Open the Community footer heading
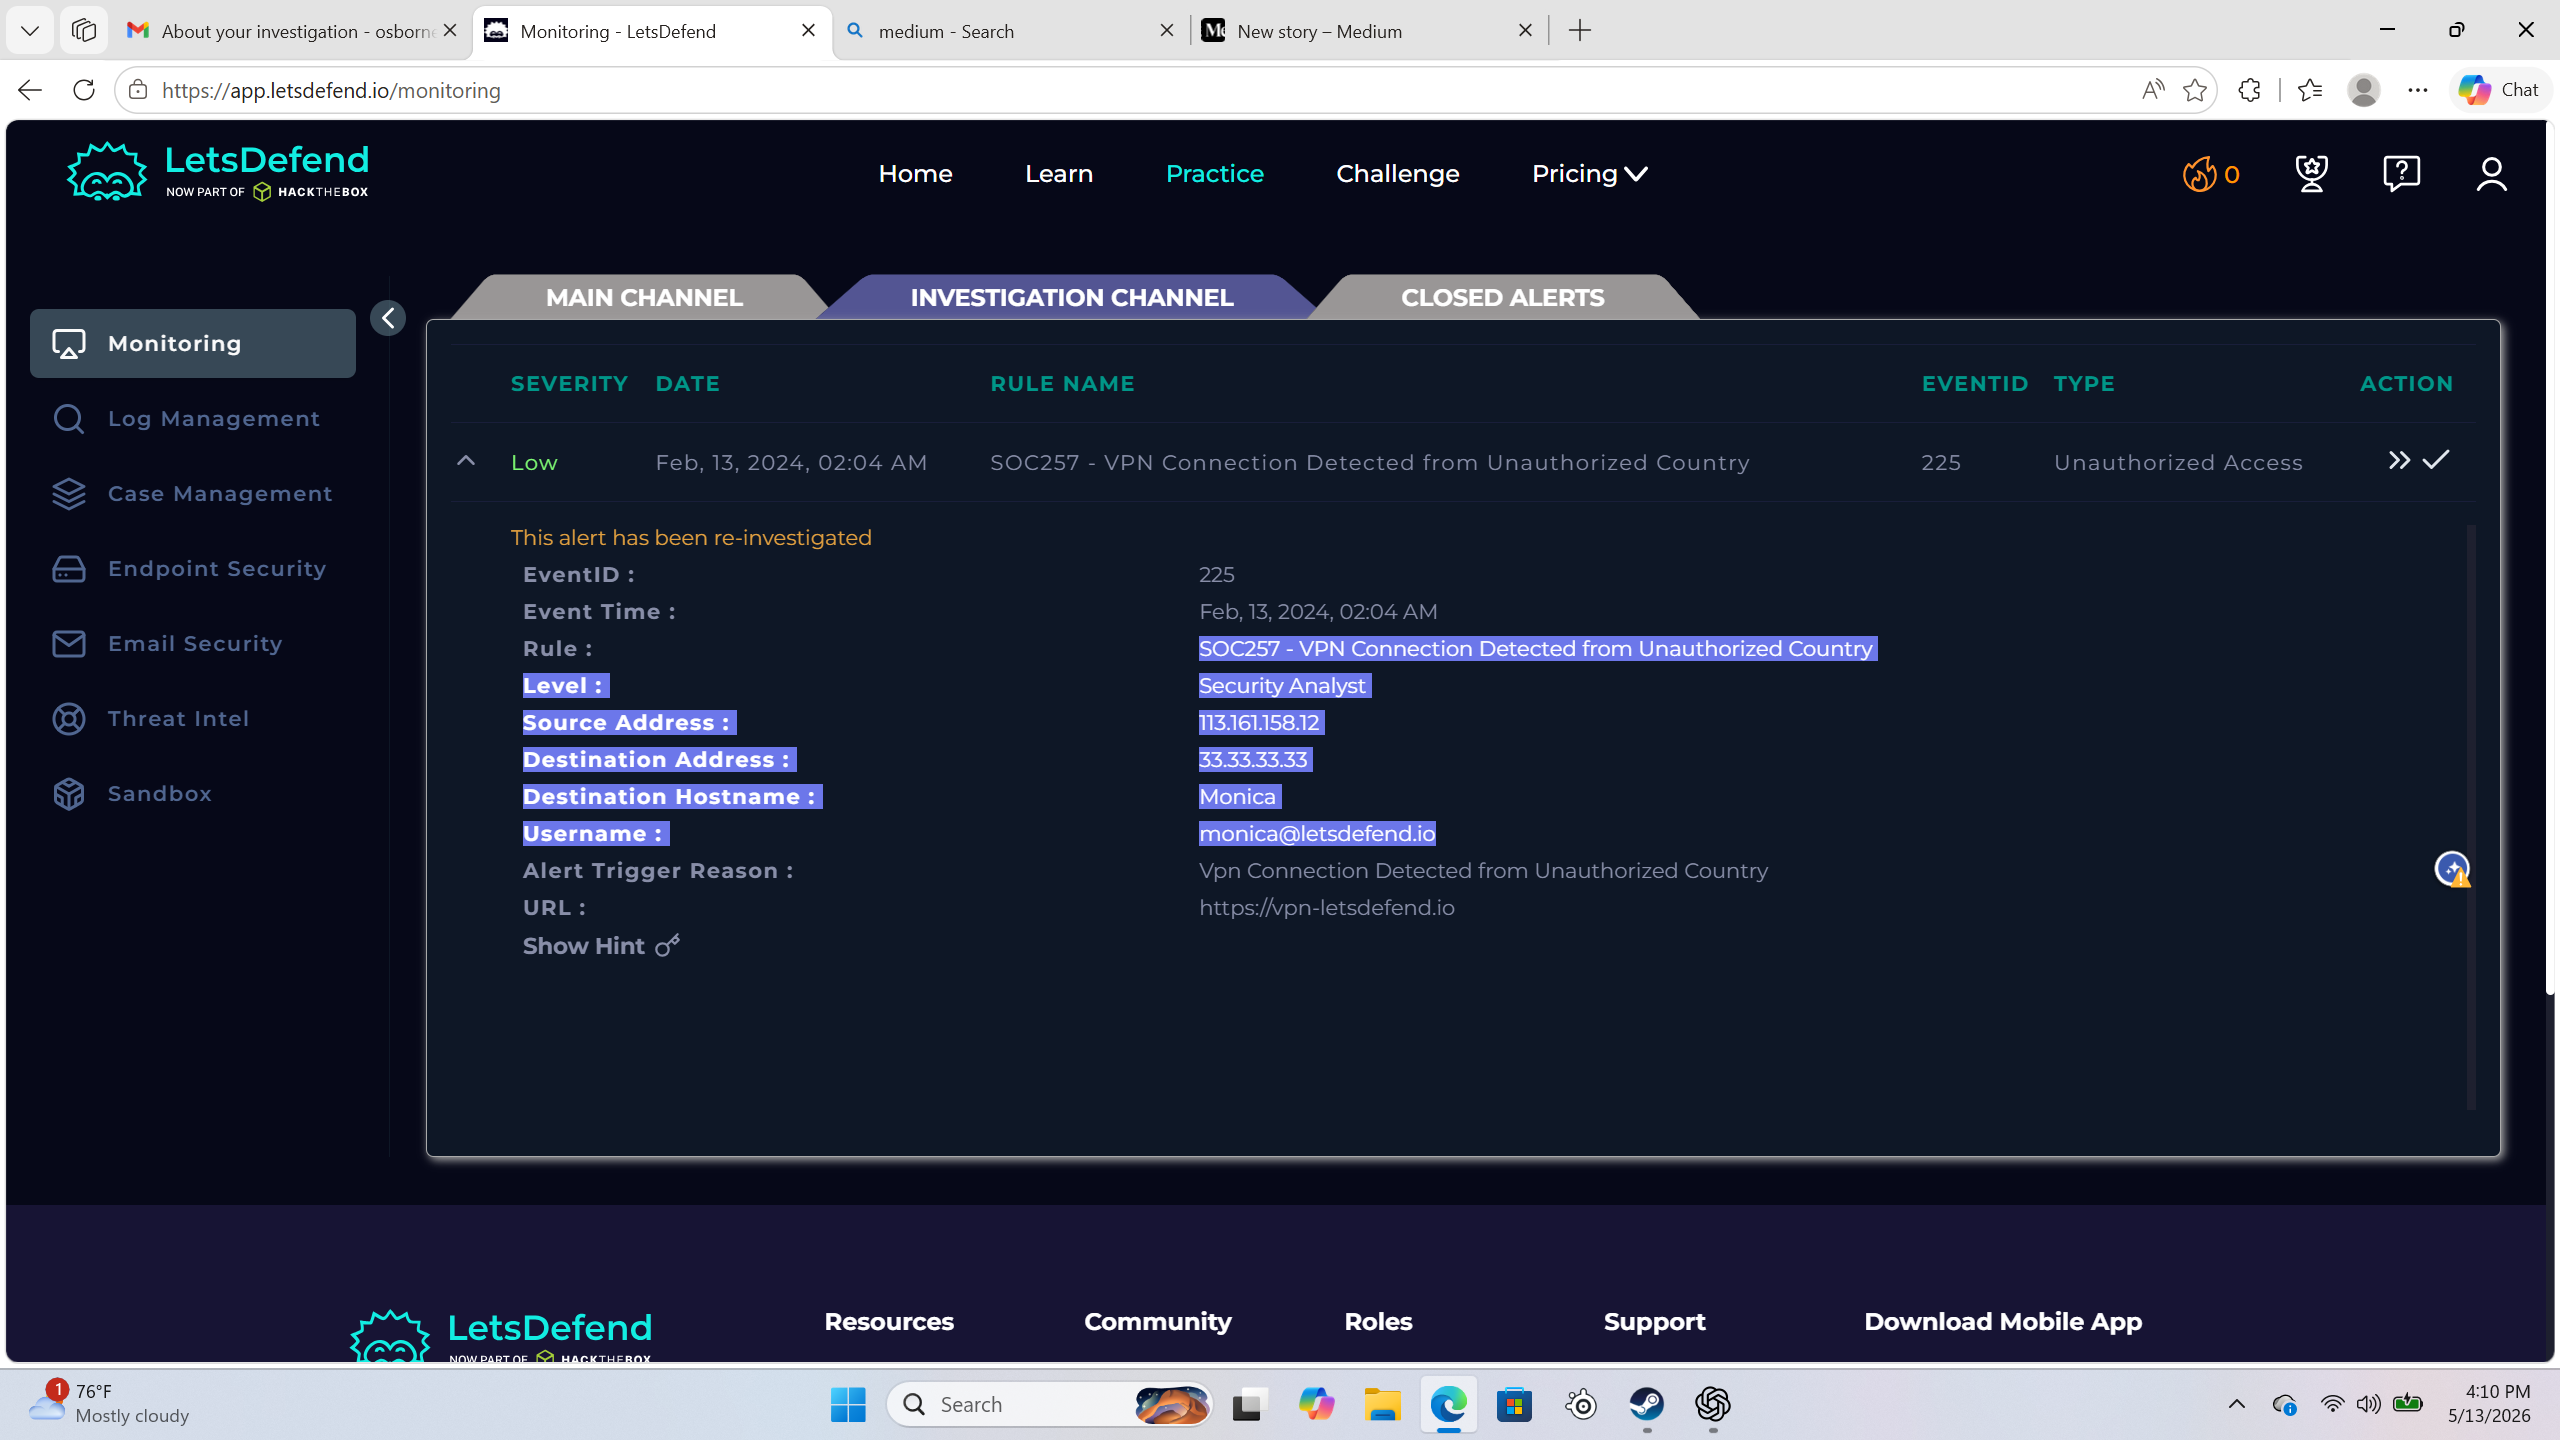The height and width of the screenshot is (1440, 2560). click(x=1157, y=1322)
